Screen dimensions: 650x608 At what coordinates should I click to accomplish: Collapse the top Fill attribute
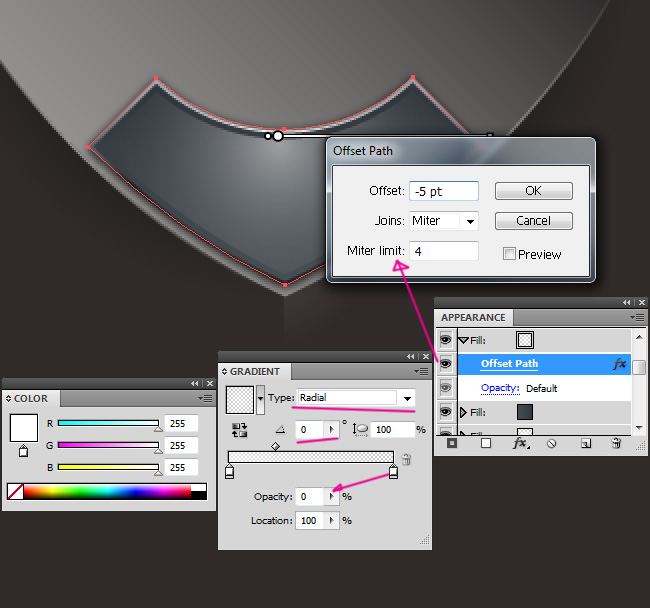pyautogui.click(x=463, y=341)
